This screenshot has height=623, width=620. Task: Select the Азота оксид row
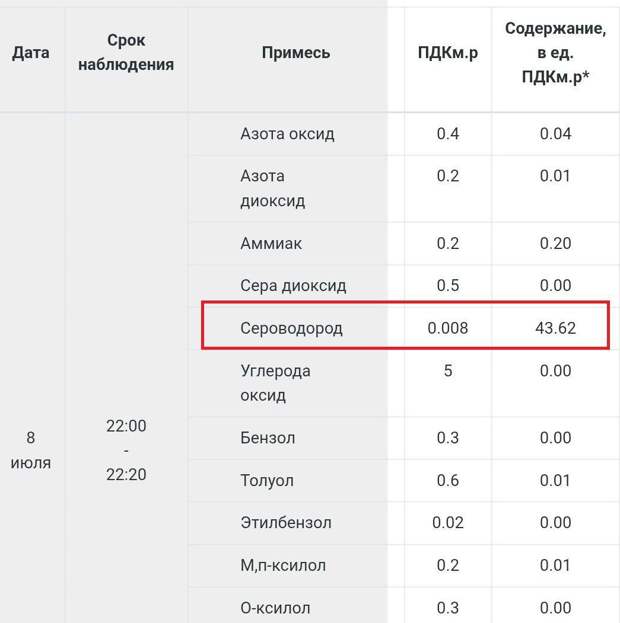(404, 134)
